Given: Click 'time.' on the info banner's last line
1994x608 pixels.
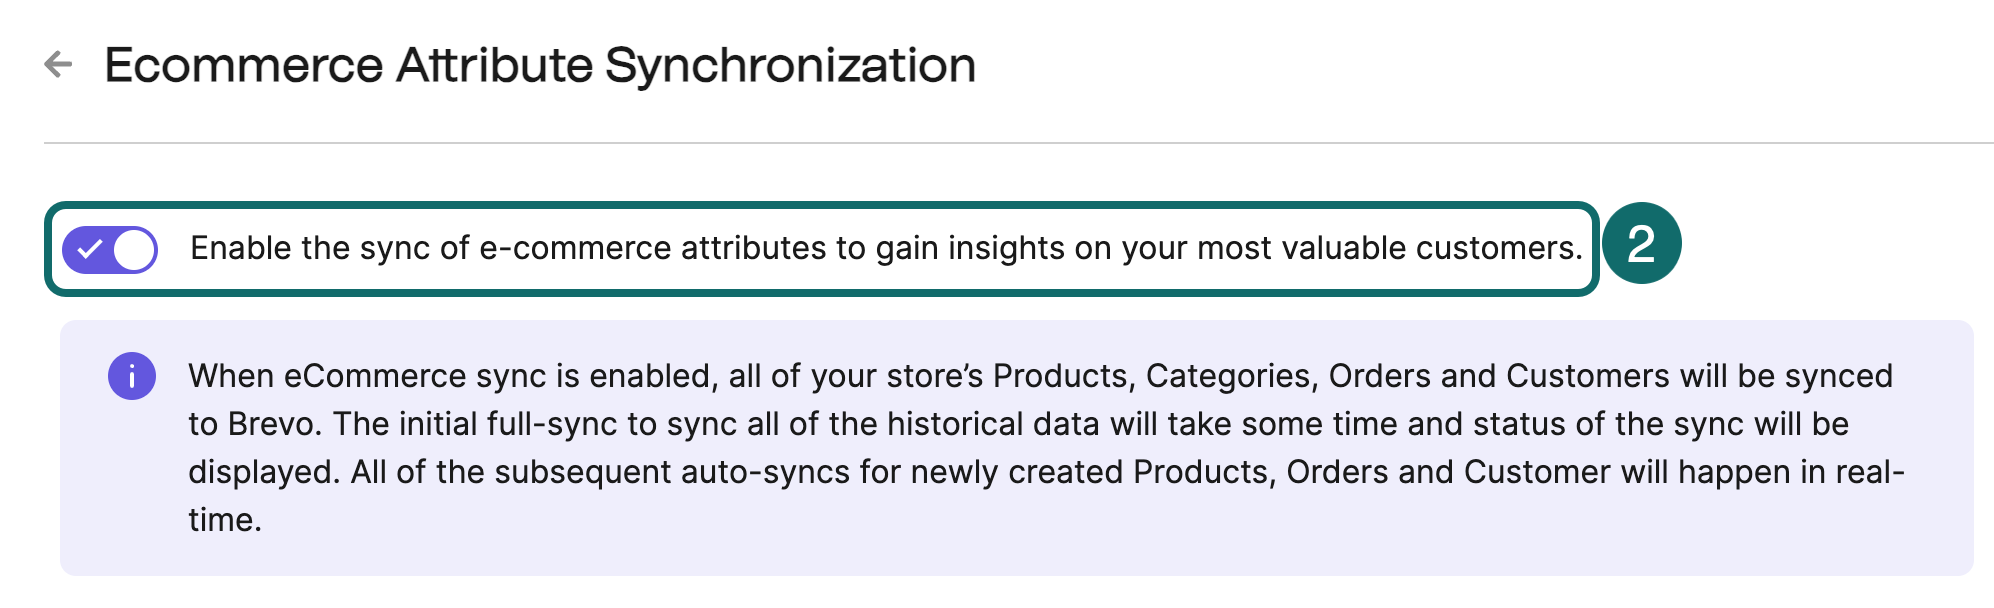Looking at the screenshot, I should click(225, 520).
